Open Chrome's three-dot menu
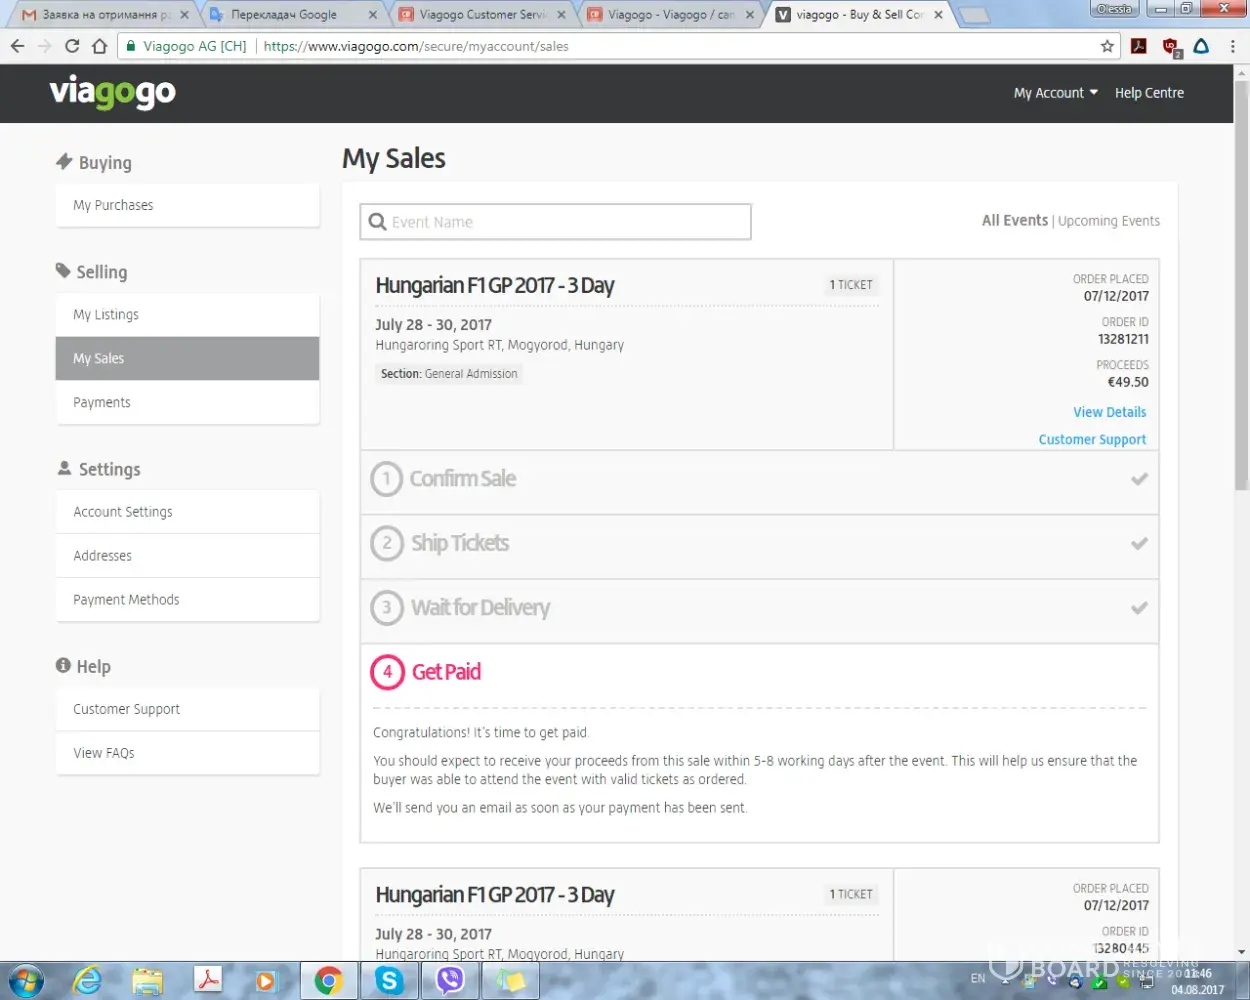This screenshot has height=1000, width=1250. pyautogui.click(x=1233, y=46)
